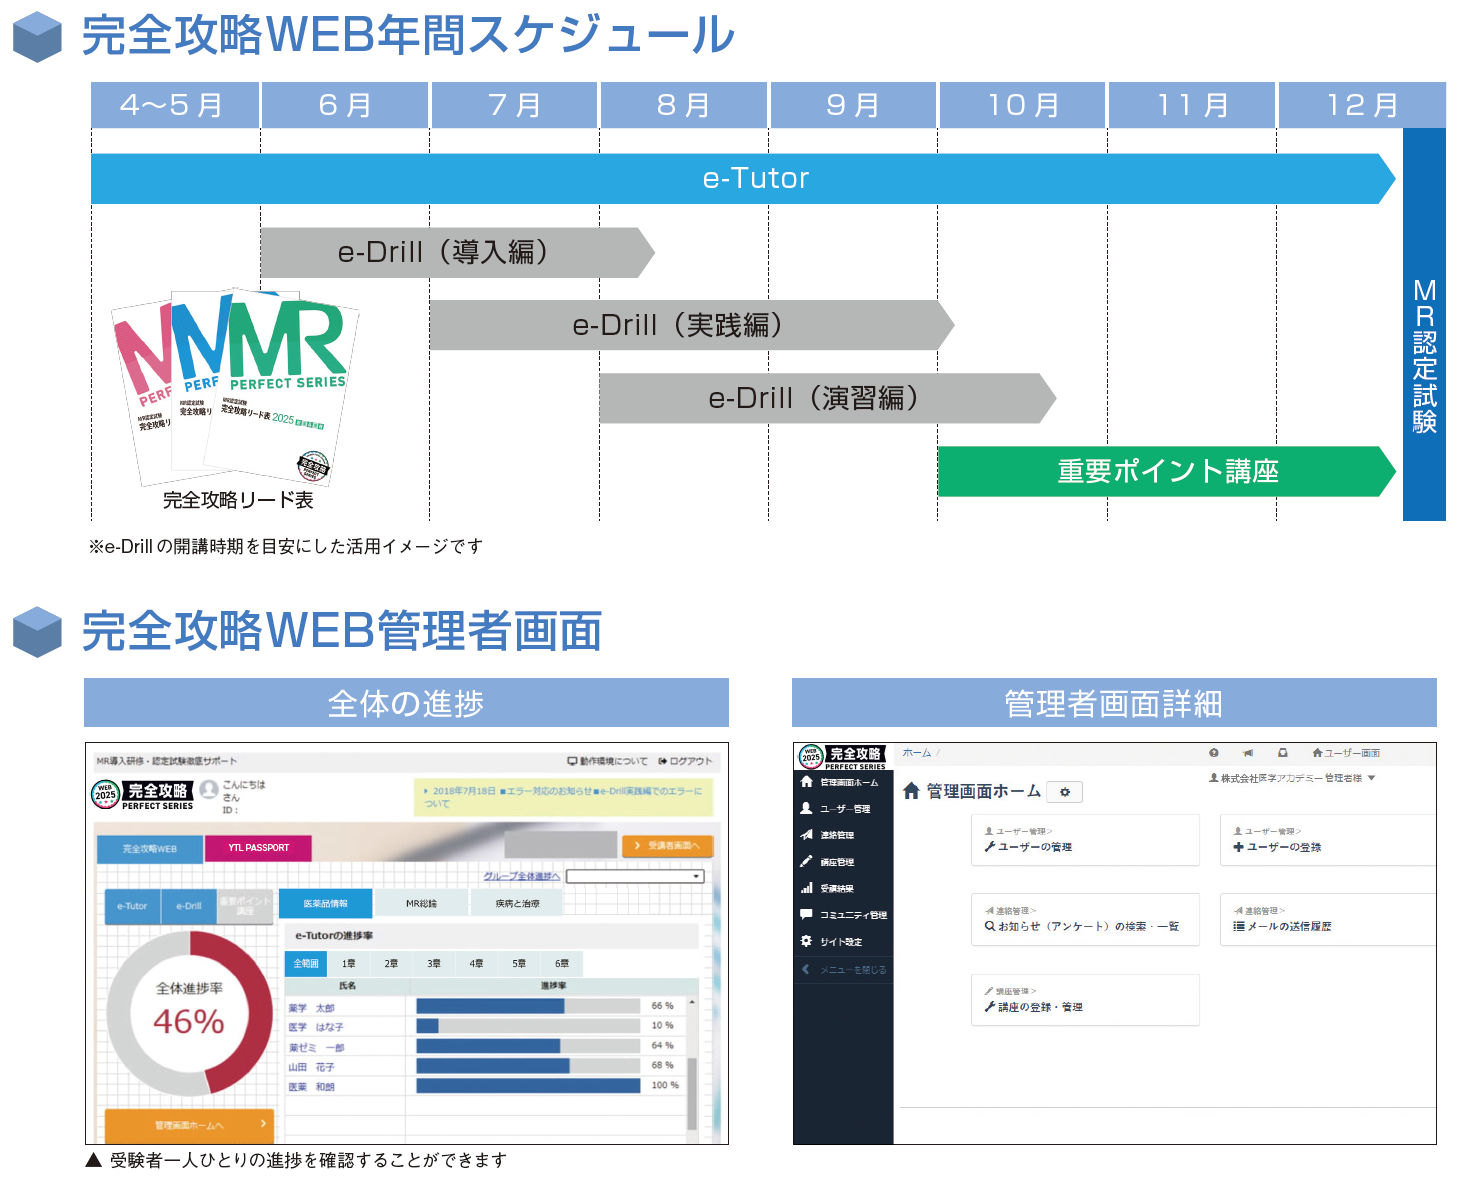Screen dimensions: 1465x1179
Task: Click the 100 % progress bar row
Action: 528,1085
